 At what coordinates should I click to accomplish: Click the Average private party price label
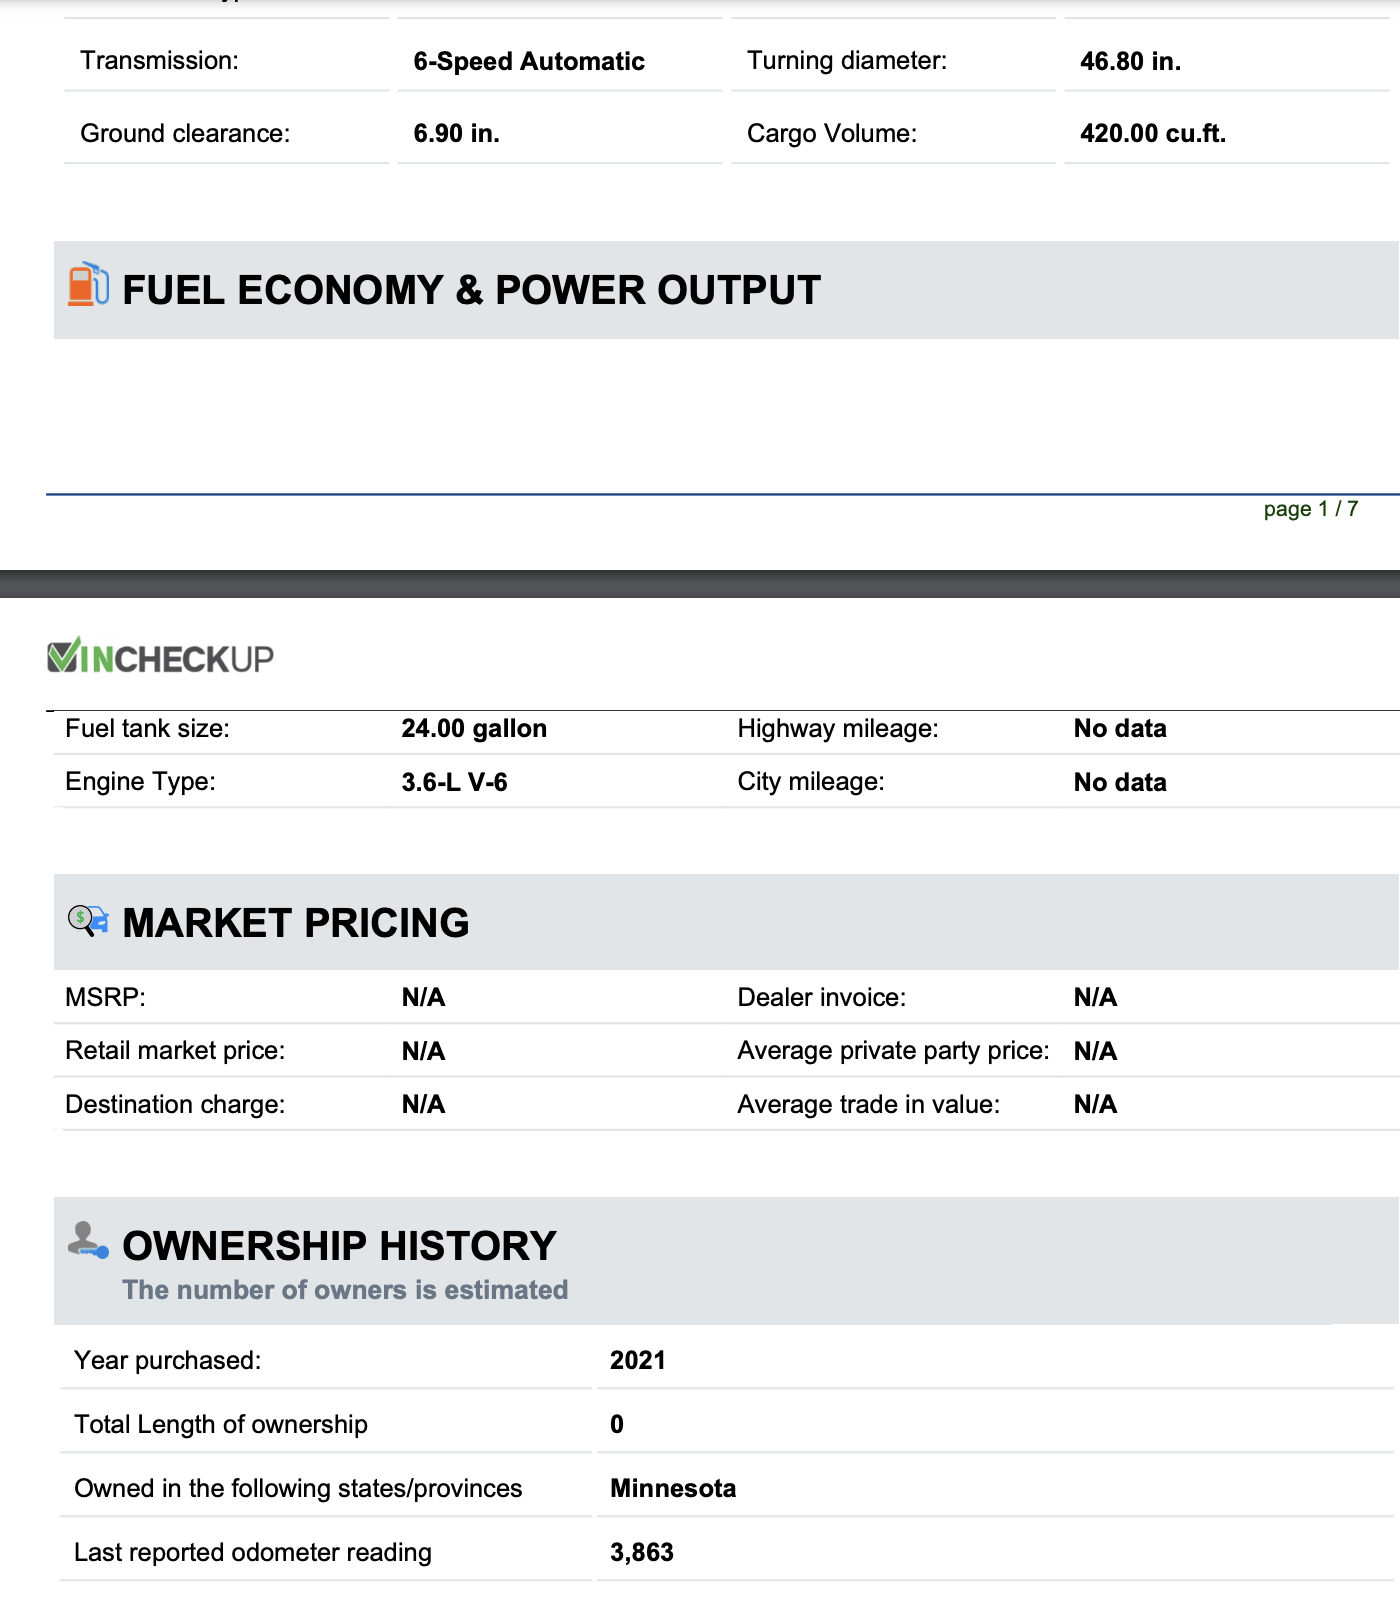893,1051
